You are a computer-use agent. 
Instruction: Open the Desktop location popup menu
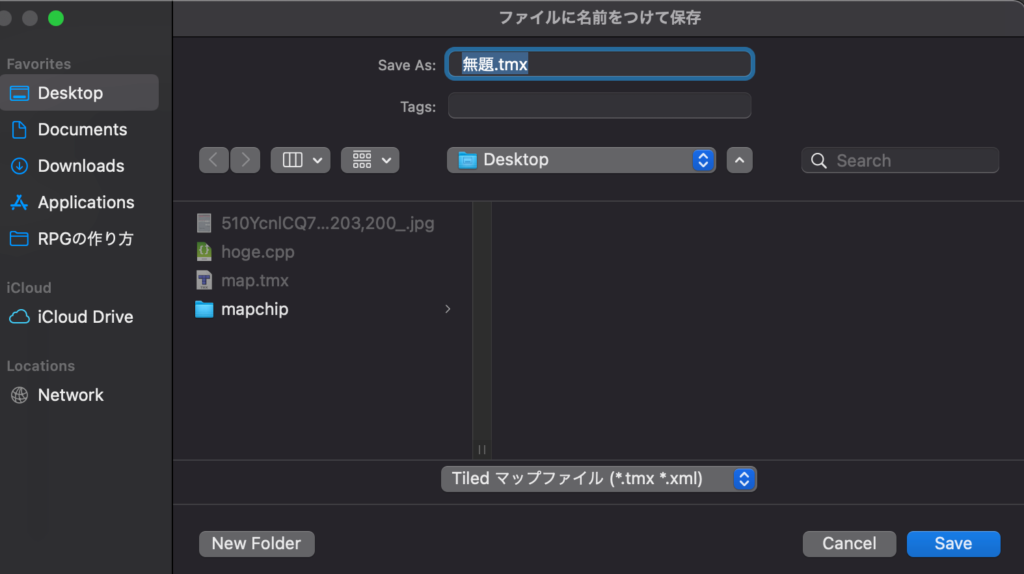(x=581, y=160)
